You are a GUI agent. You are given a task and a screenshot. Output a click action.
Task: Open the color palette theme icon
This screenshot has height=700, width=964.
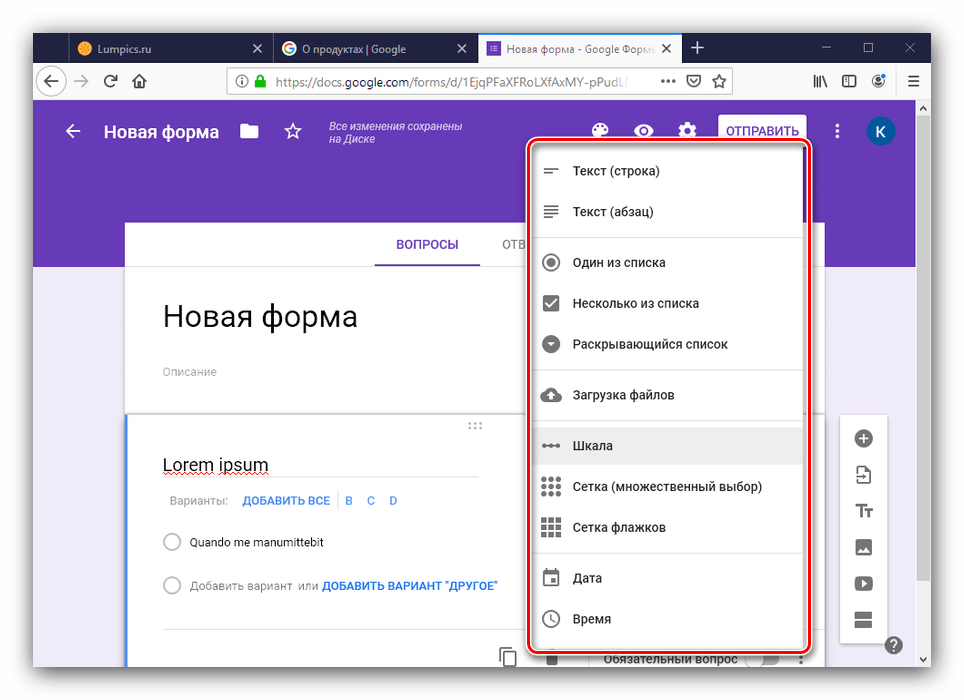coord(600,130)
